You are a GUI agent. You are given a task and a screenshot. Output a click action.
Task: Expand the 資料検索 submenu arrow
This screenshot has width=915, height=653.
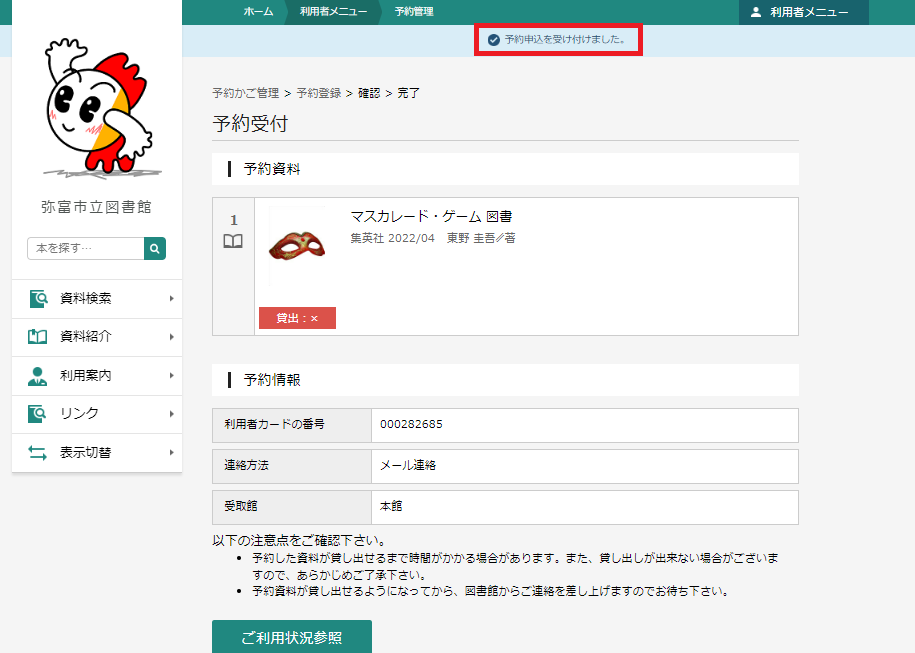pos(171,298)
